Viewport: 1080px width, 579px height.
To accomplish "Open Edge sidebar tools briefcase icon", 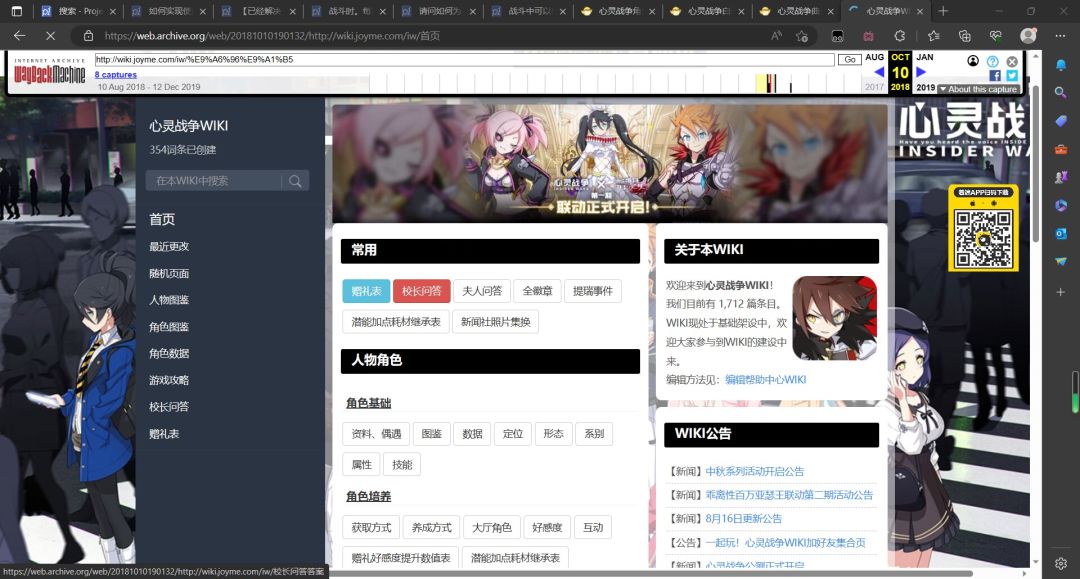I will point(1061,149).
